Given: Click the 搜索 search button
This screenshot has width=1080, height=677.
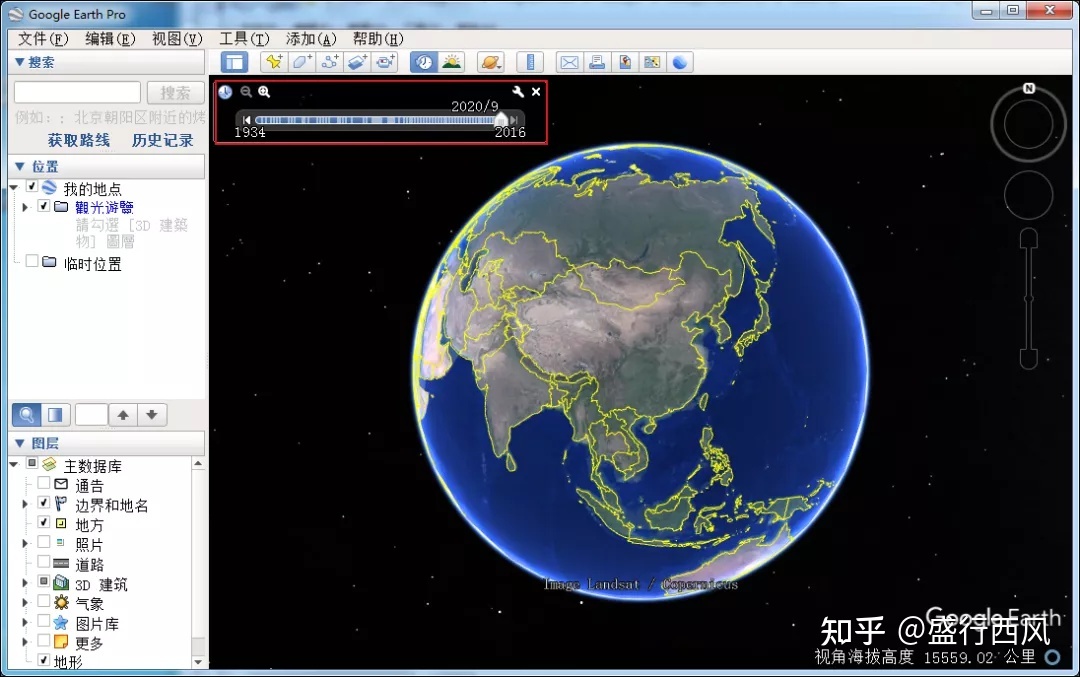Looking at the screenshot, I should click(x=175, y=93).
